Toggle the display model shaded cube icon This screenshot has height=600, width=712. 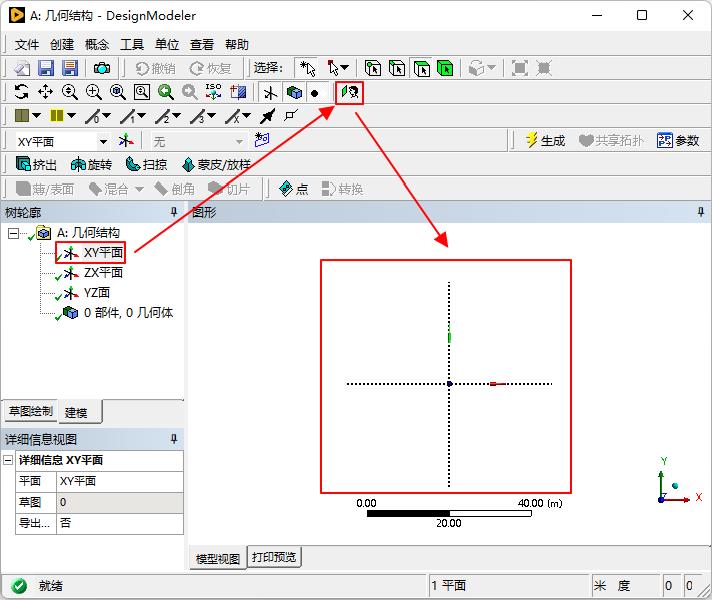pyautogui.click(x=294, y=92)
